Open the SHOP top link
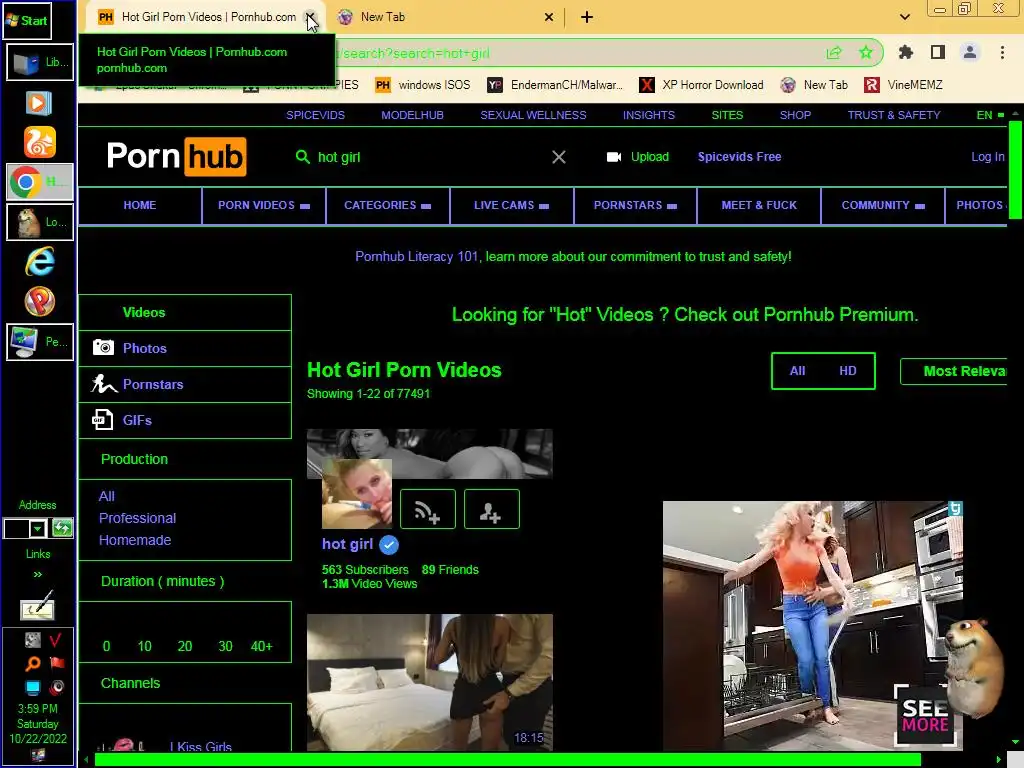Image resolution: width=1024 pixels, height=768 pixels. click(795, 115)
